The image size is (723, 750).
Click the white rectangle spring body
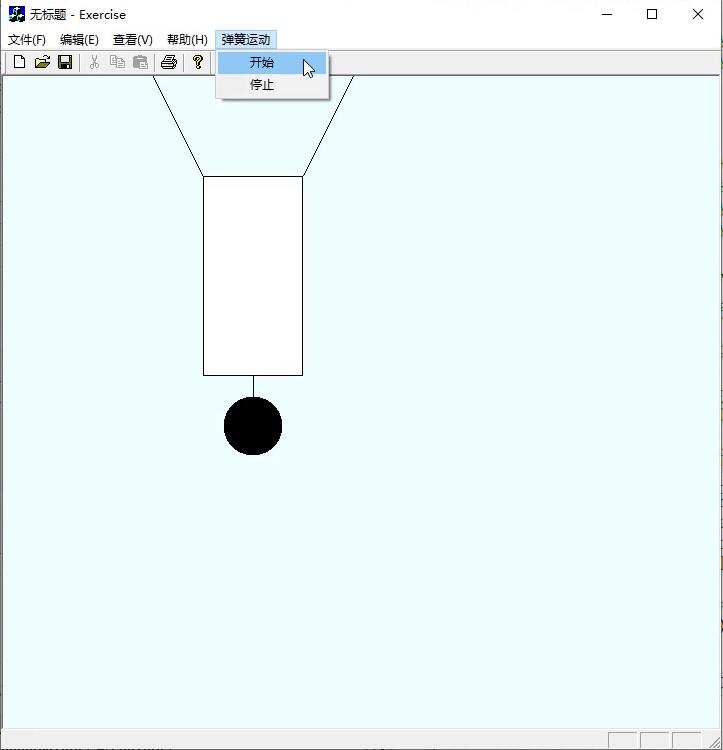point(253,276)
